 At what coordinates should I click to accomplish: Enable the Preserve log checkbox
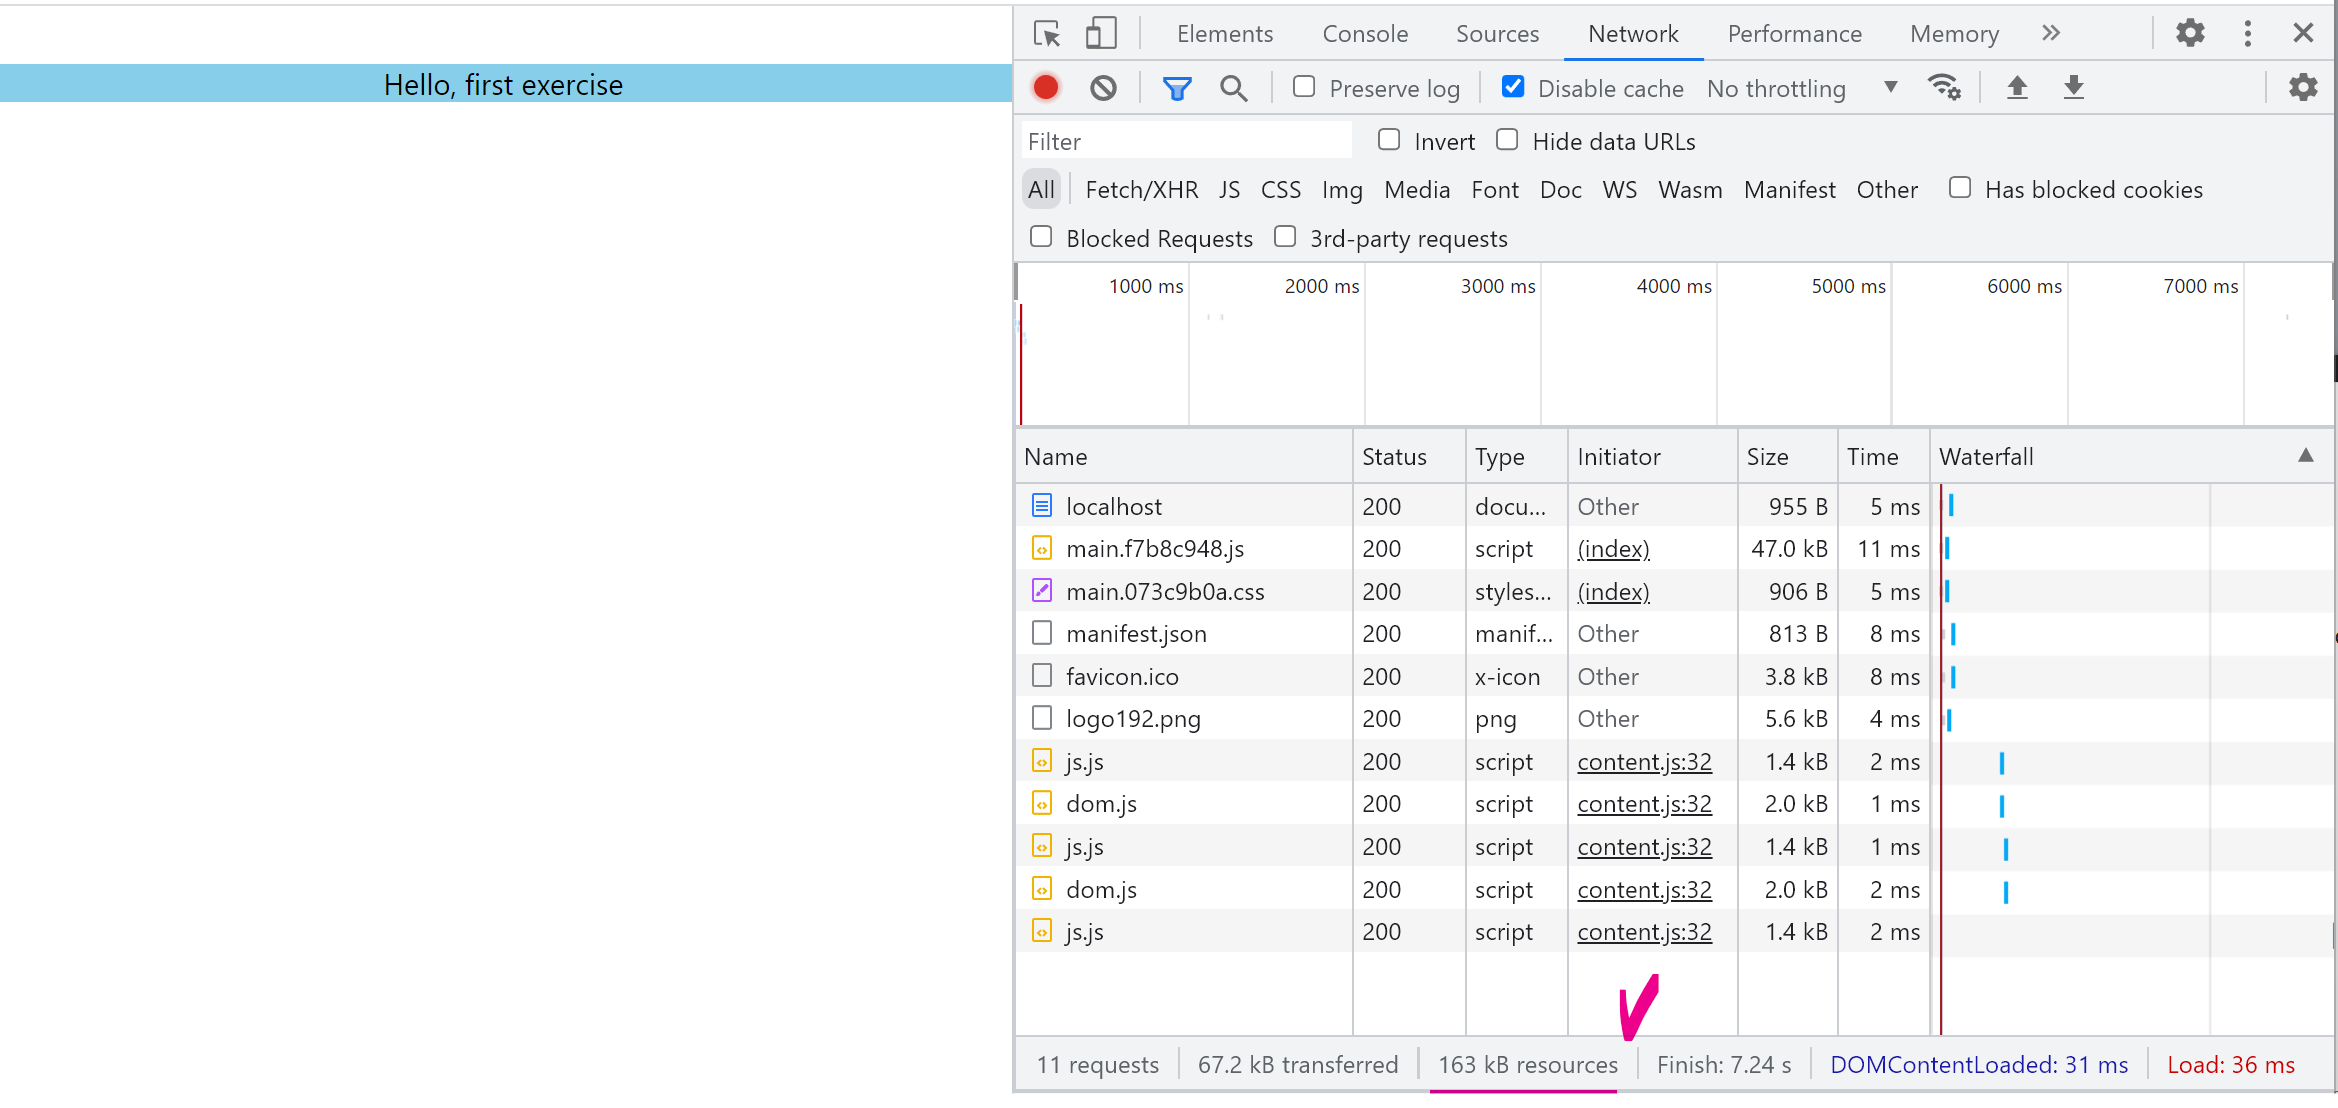(x=1304, y=87)
